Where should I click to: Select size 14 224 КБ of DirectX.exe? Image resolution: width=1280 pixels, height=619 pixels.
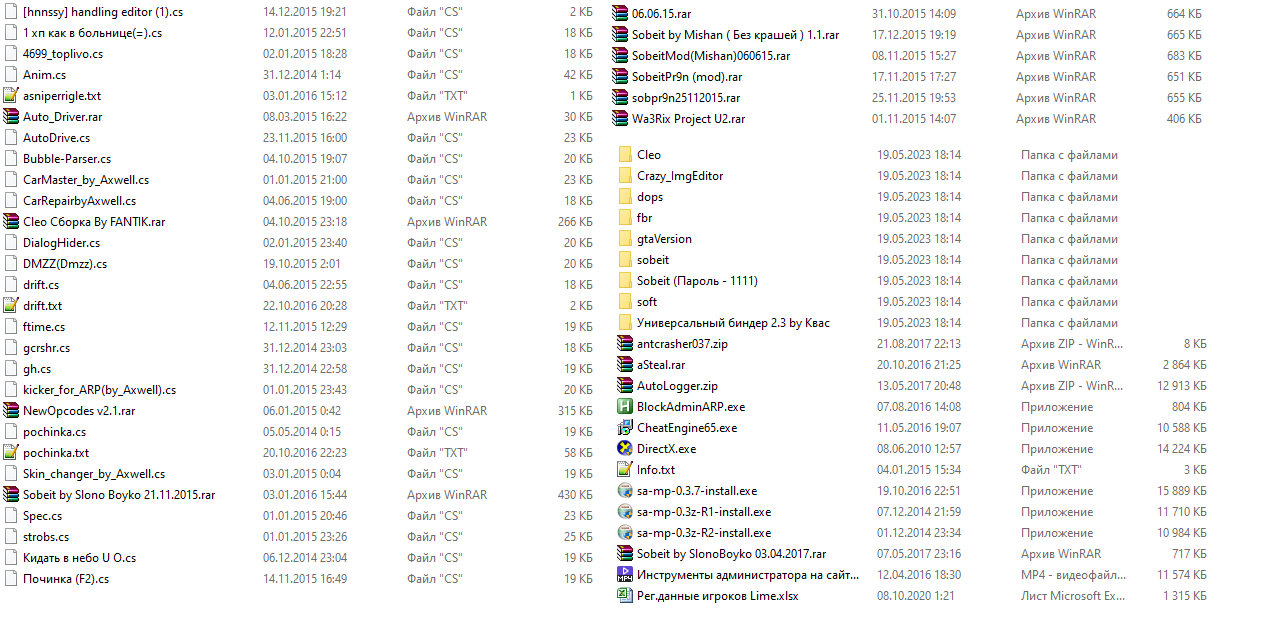[1182, 449]
